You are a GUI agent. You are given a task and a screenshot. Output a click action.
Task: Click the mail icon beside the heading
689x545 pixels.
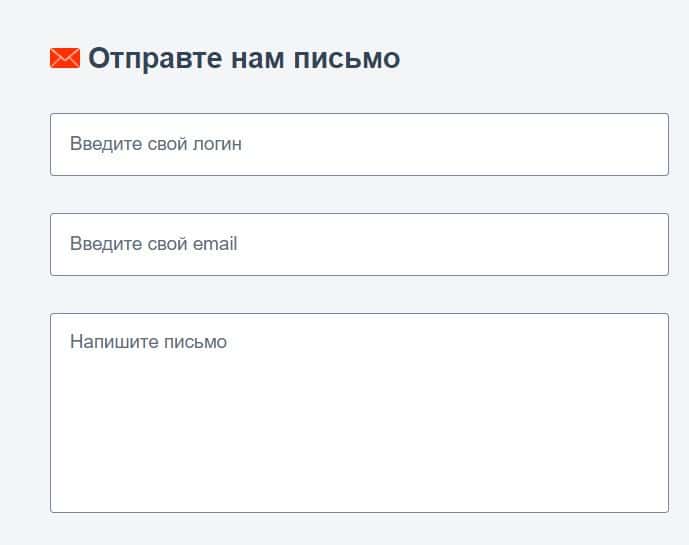(x=64, y=59)
